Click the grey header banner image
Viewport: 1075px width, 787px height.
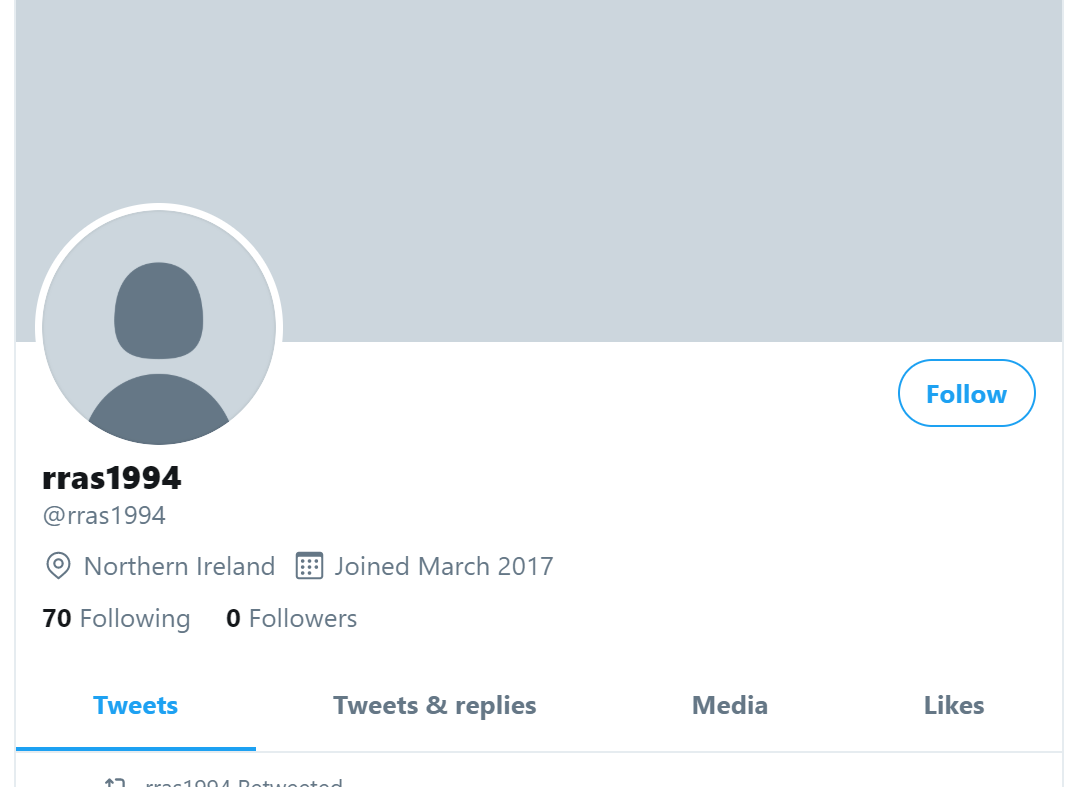539,137
